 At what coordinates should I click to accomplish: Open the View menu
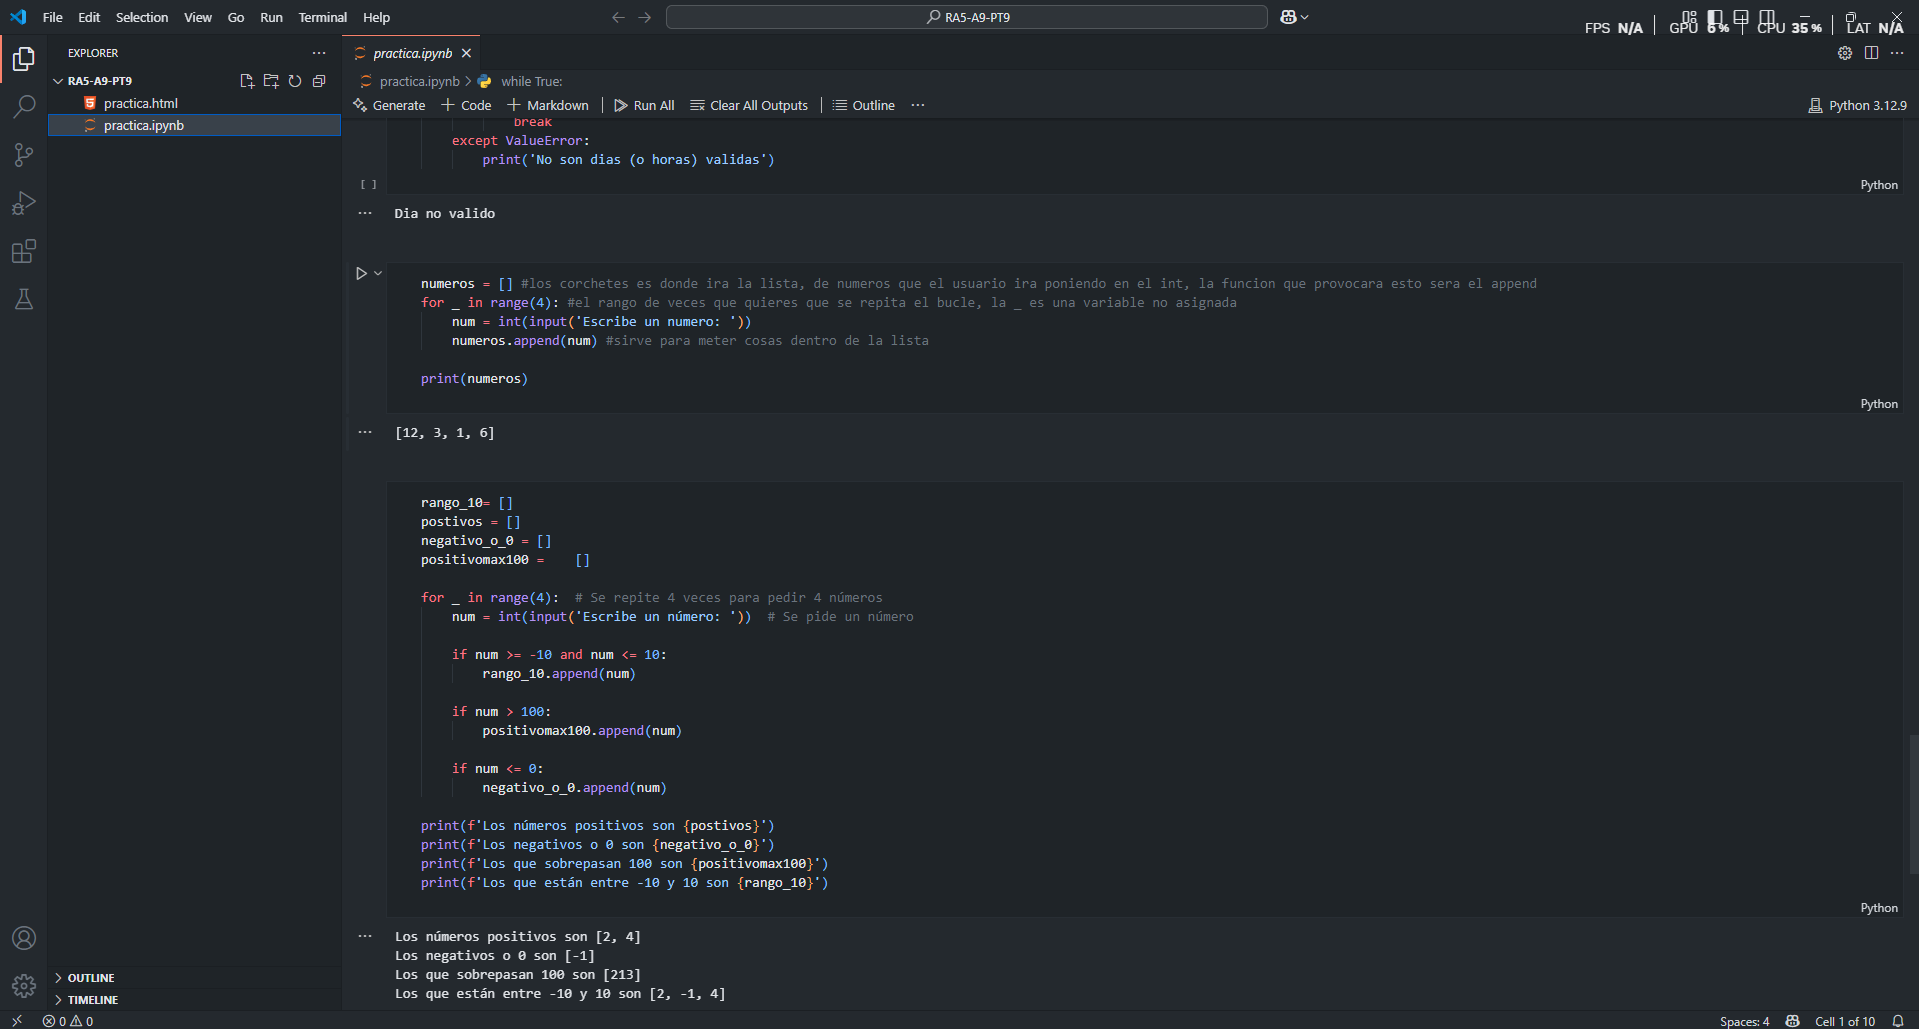point(198,17)
